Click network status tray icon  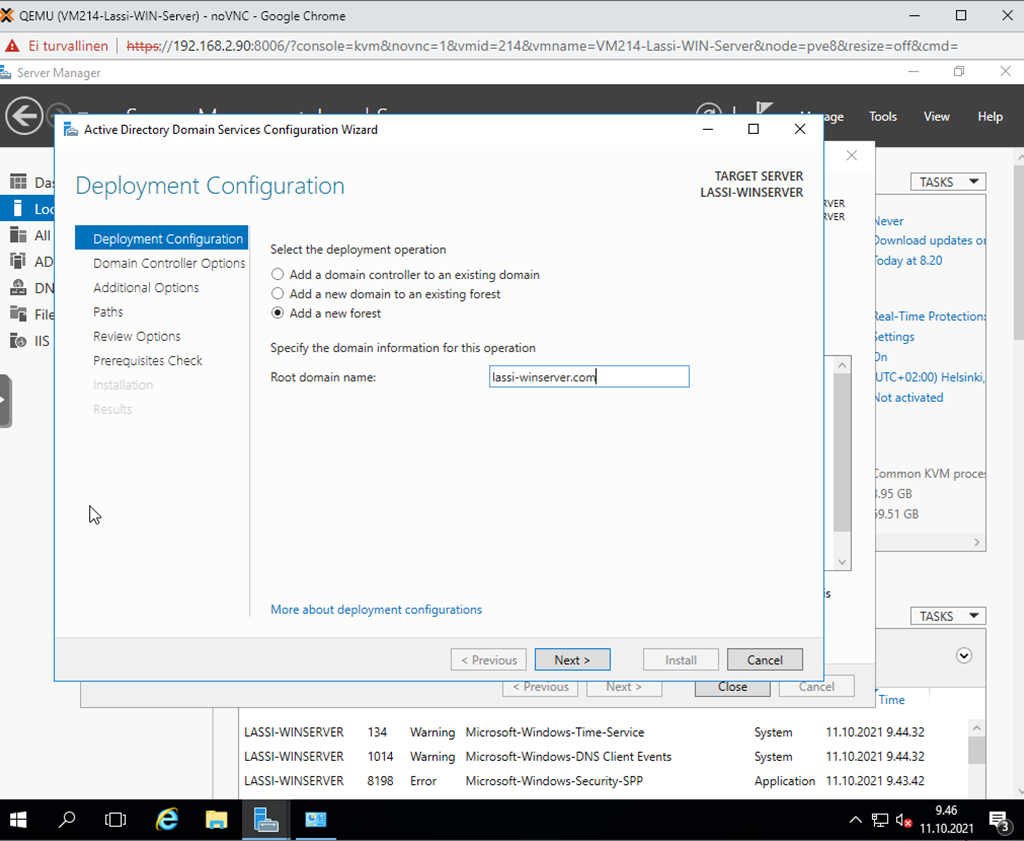tap(880, 820)
